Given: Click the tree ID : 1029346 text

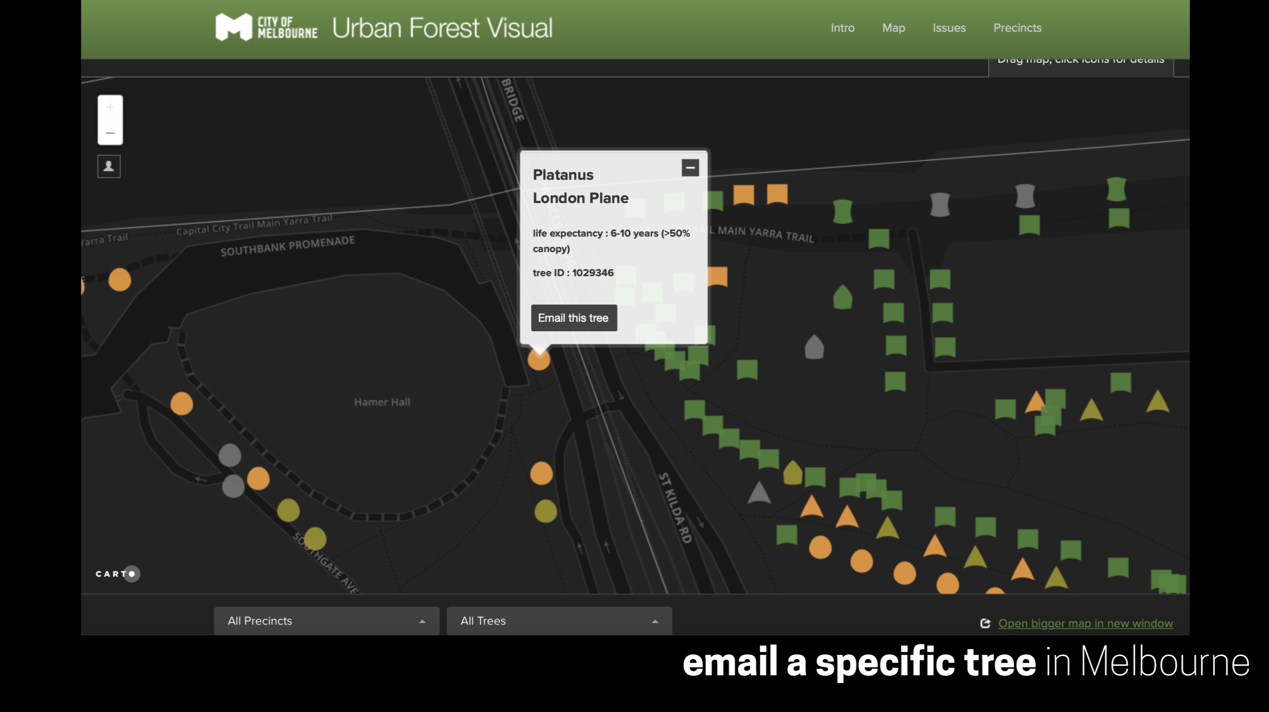Looking at the screenshot, I should 573,273.
